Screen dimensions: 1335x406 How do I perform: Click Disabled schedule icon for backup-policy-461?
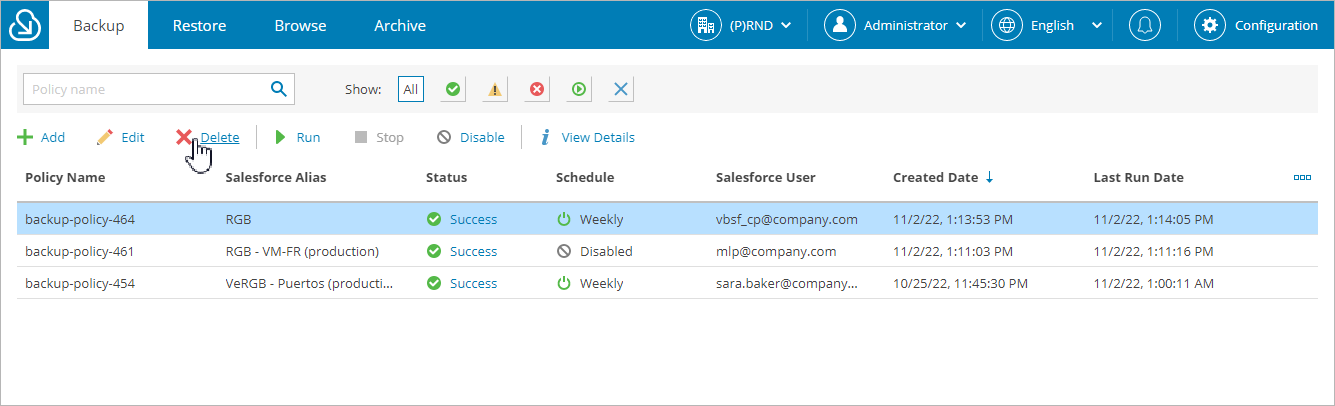point(564,251)
